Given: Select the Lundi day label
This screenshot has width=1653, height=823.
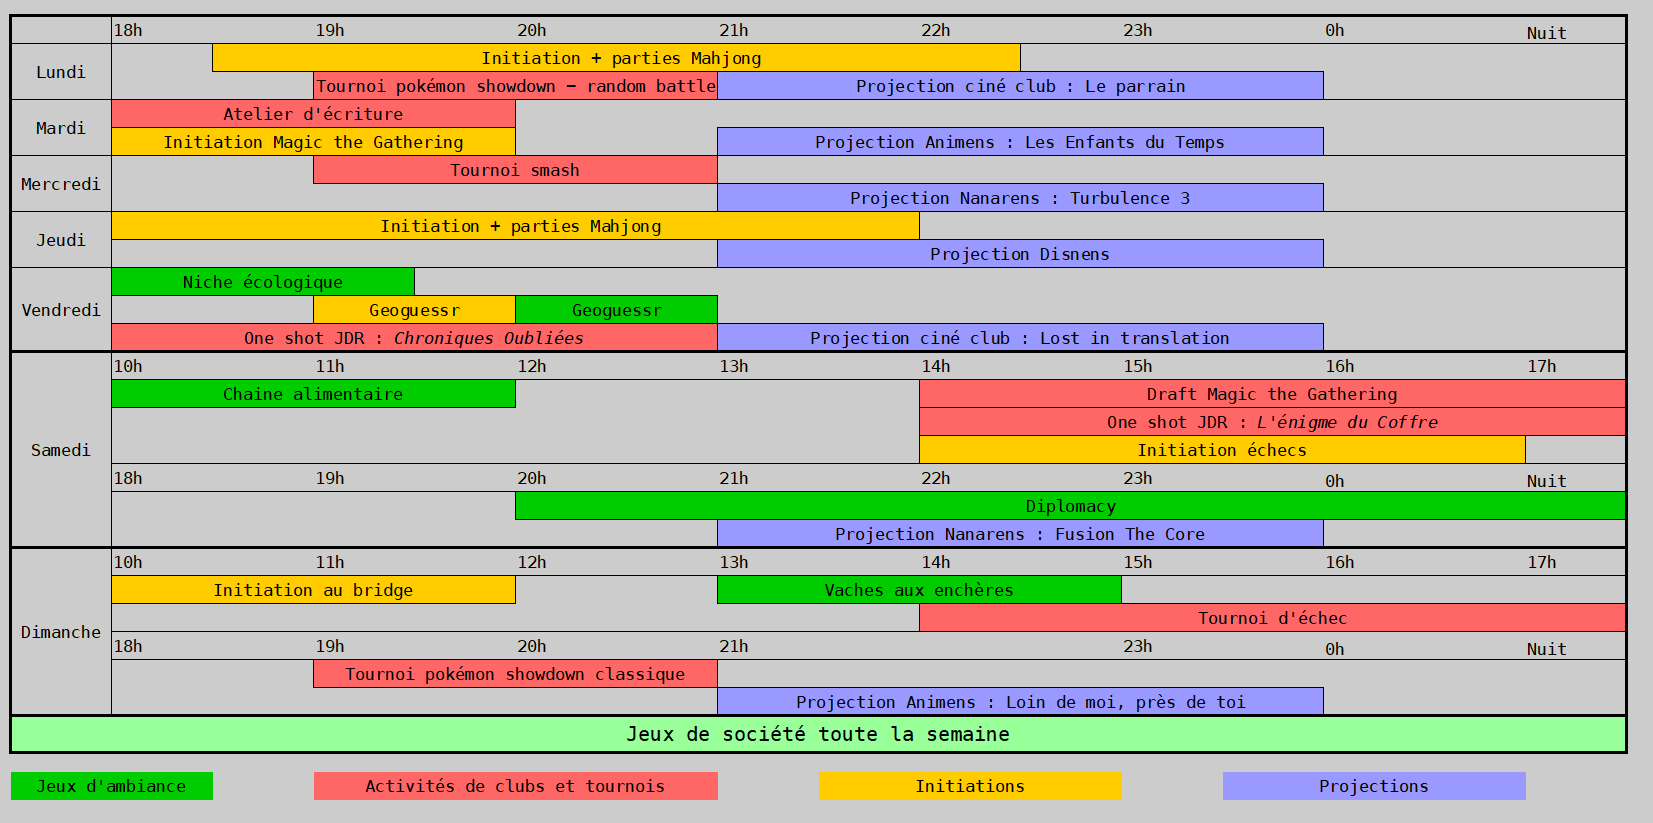Looking at the screenshot, I should tap(61, 72).
